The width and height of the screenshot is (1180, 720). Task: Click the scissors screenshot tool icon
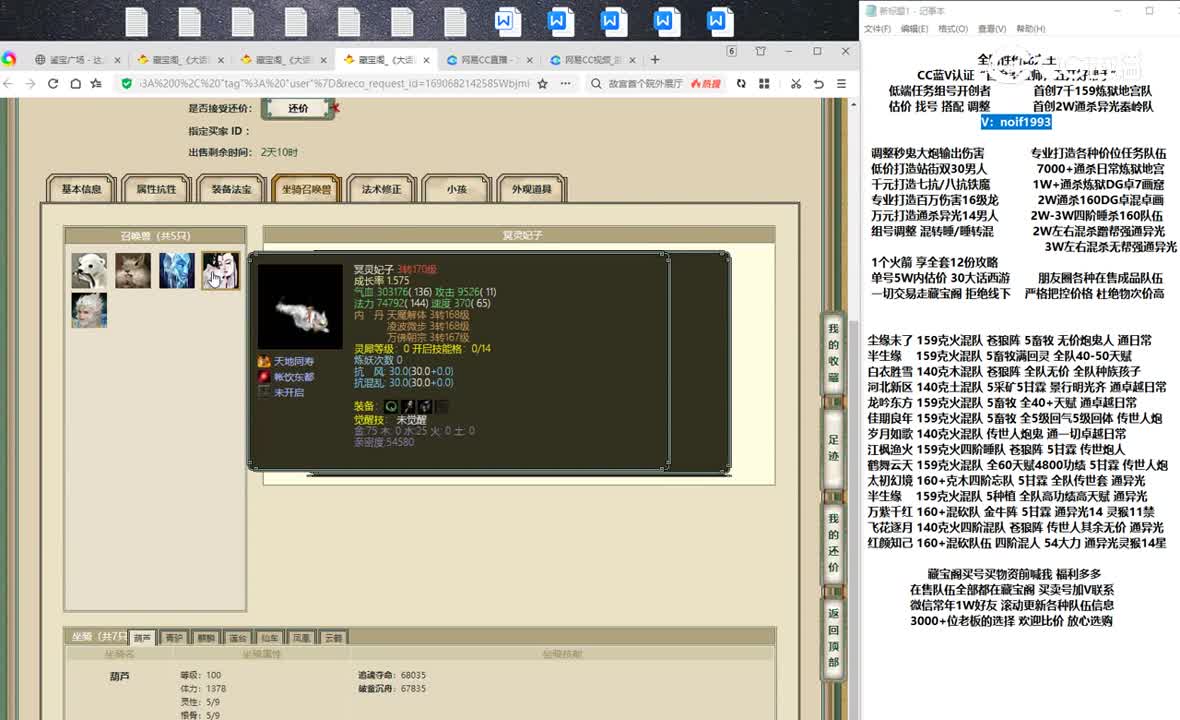(x=795, y=84)
